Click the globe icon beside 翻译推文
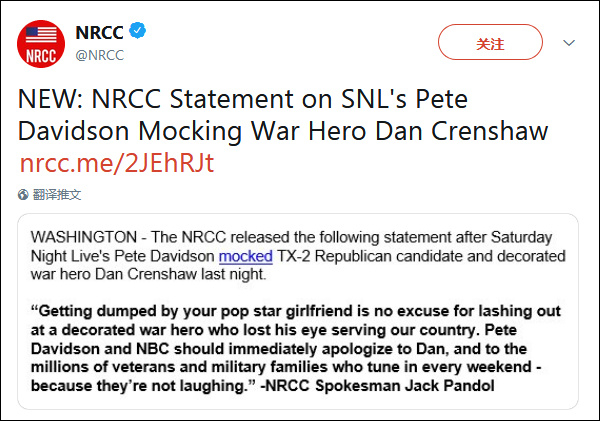The width and height of the screenshot is (600, 421). (x=24, y=194)
